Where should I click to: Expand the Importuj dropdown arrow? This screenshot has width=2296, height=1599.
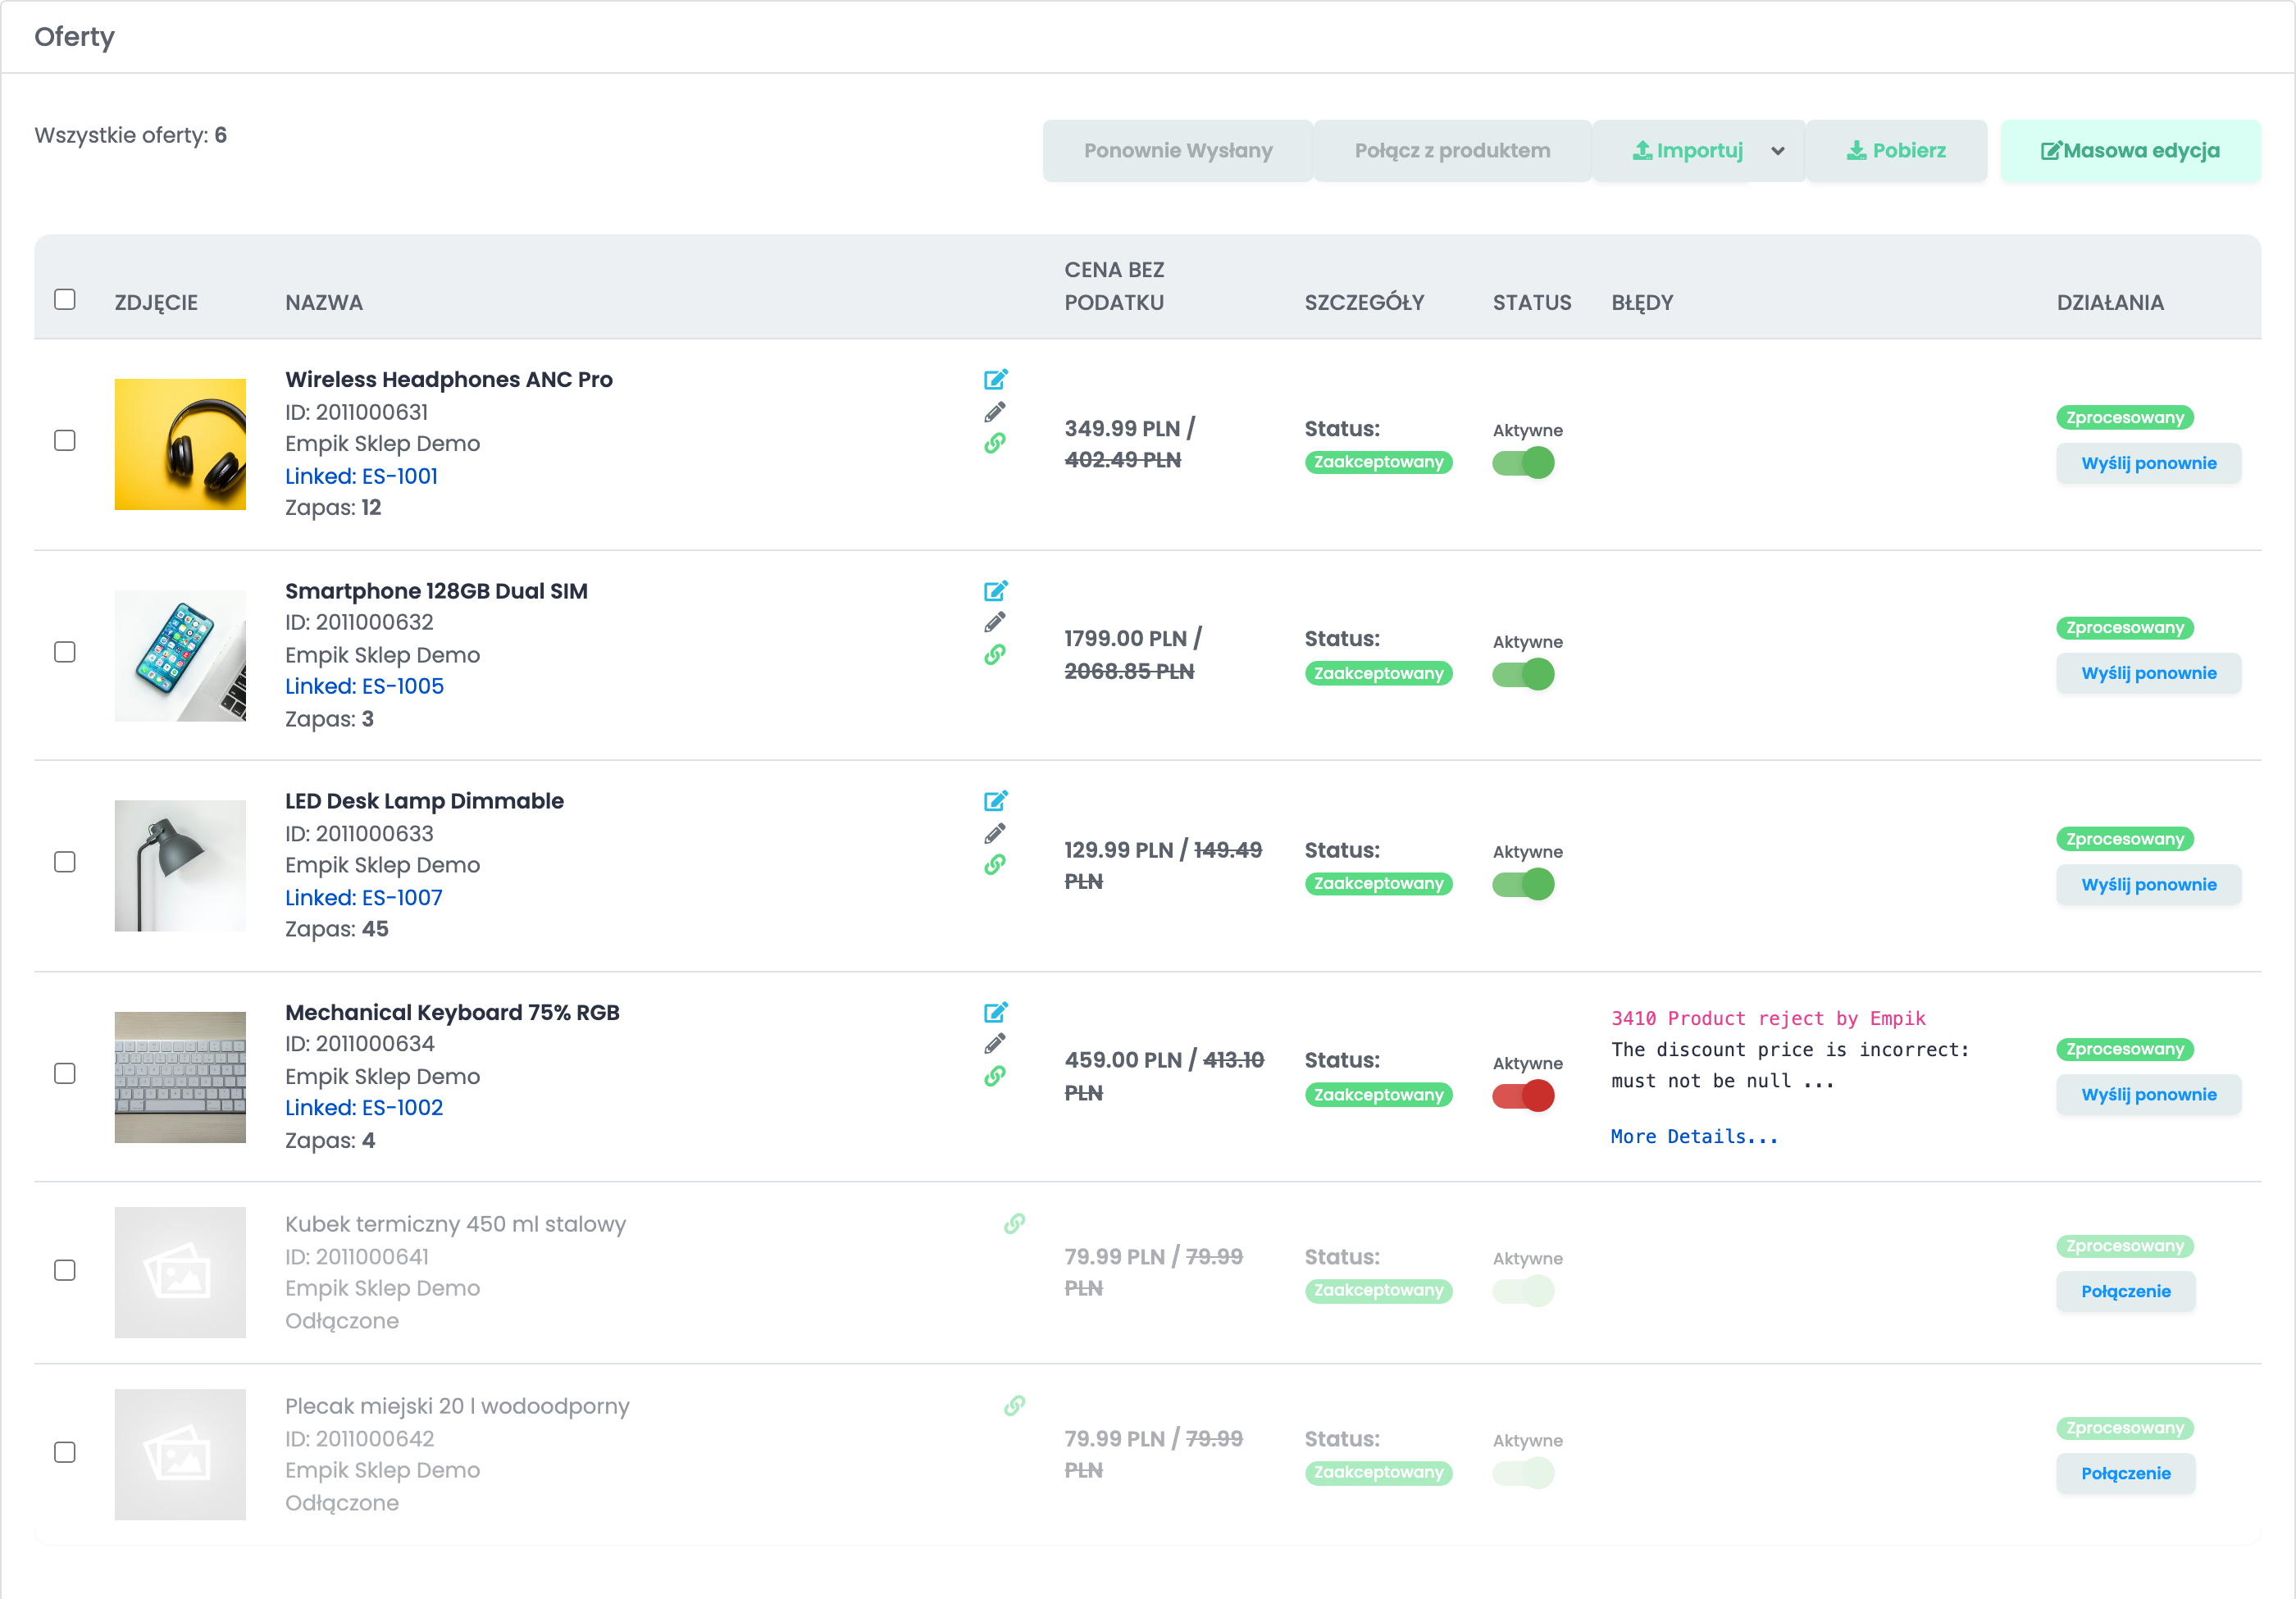pyautogui.click(x=1778, y=151)
